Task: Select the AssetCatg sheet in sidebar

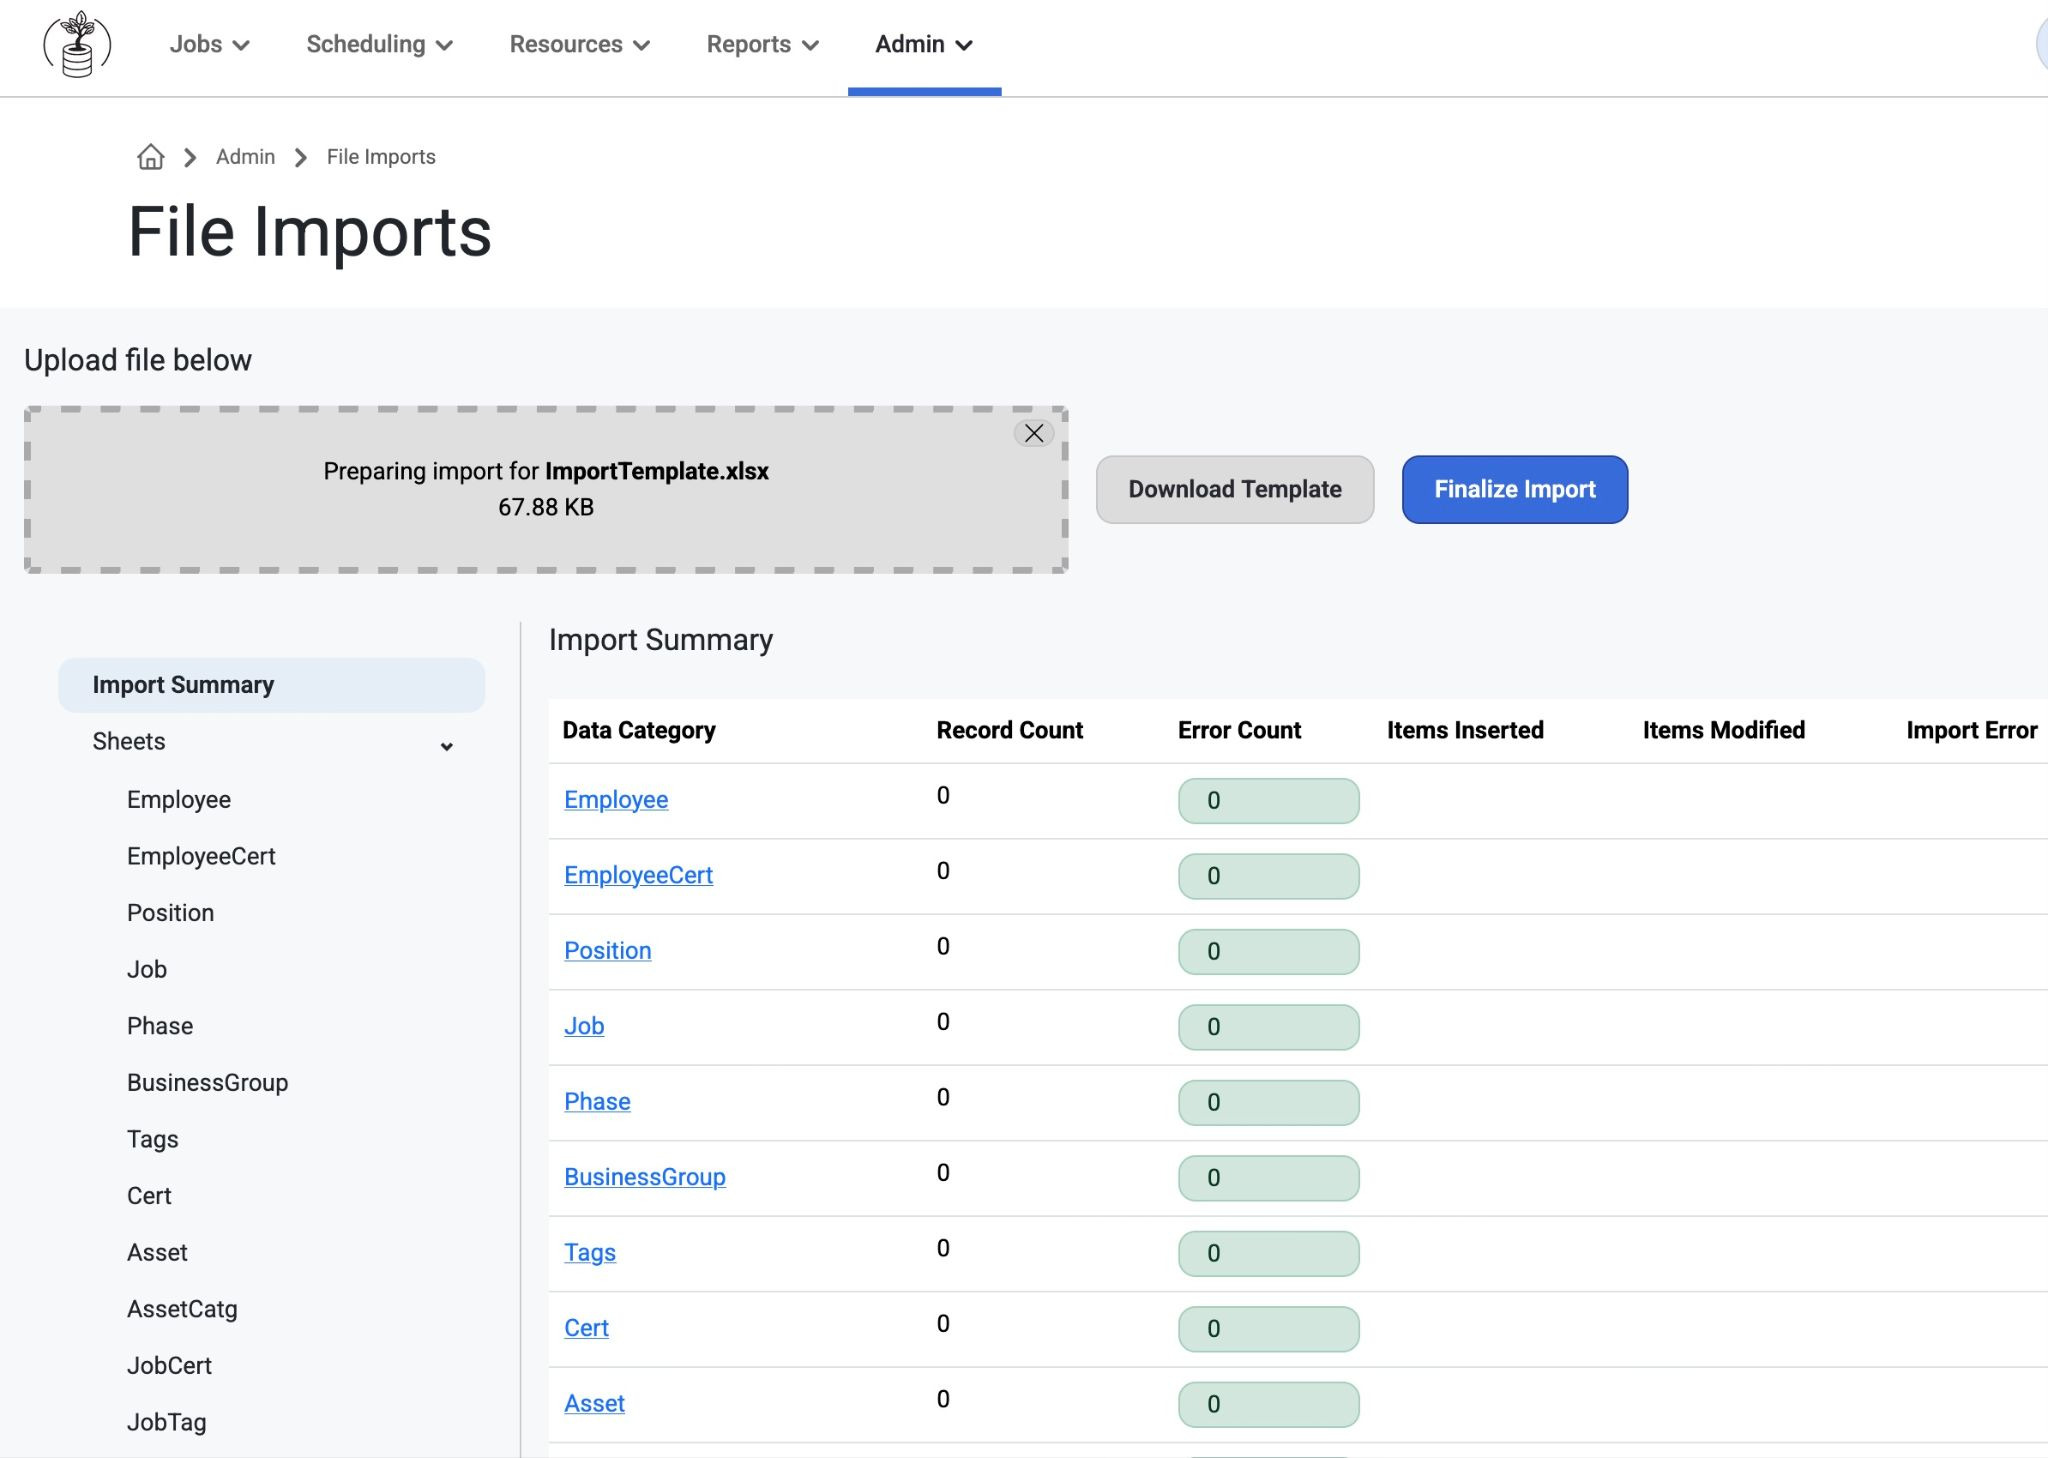Action: [x=182, y=1309]
